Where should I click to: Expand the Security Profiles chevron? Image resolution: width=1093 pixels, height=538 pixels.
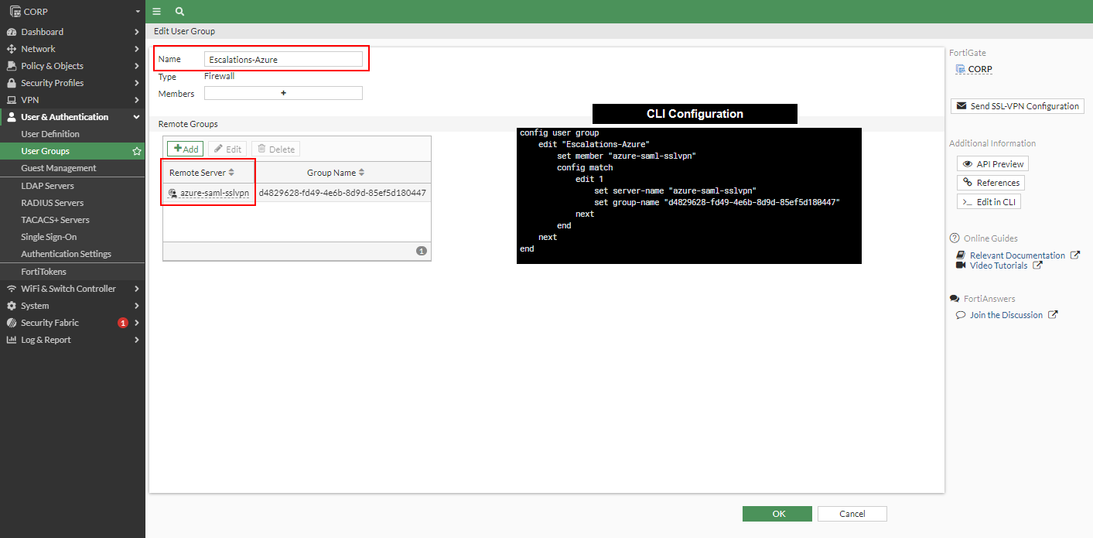pyautogui.click(x=137, y=83)
